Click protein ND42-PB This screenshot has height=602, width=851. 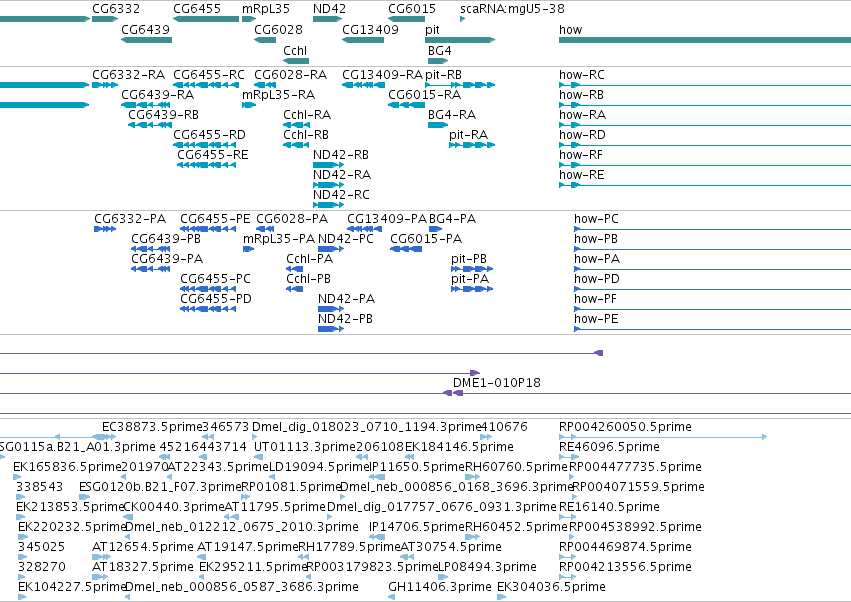point(345,319)
